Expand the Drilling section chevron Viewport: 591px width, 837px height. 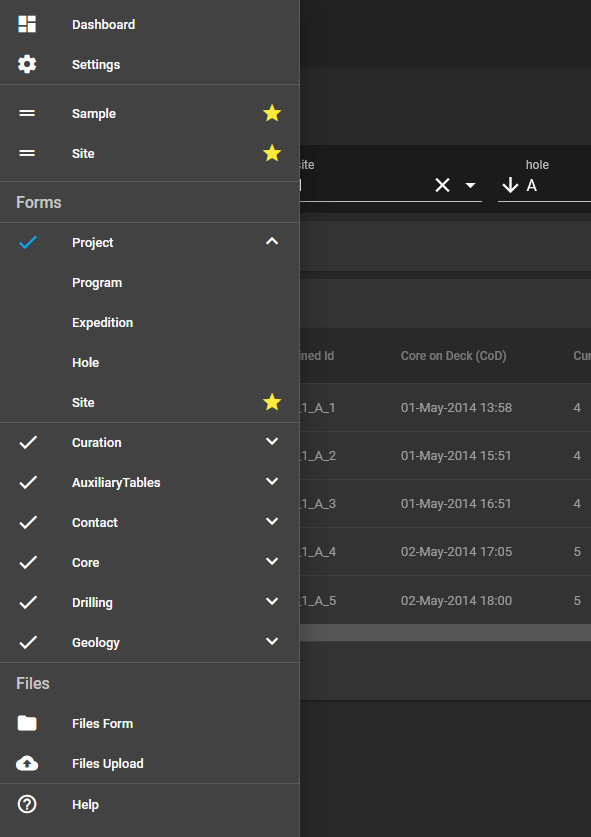click(271, 602)
